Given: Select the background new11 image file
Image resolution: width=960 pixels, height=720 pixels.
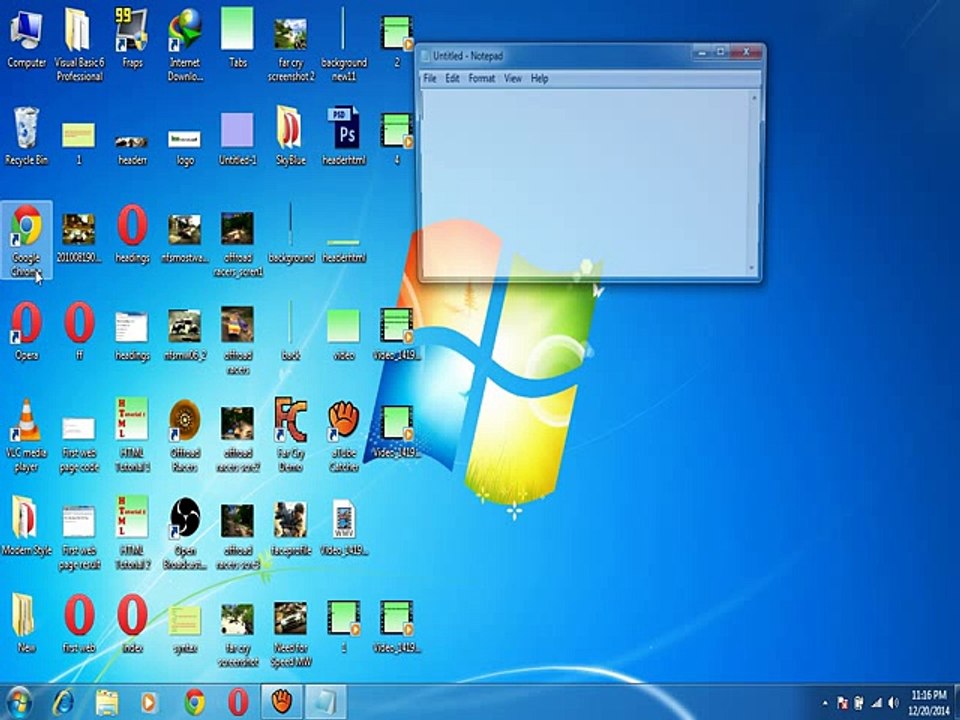Looking at the screenshot, I should tap(343, 44).
